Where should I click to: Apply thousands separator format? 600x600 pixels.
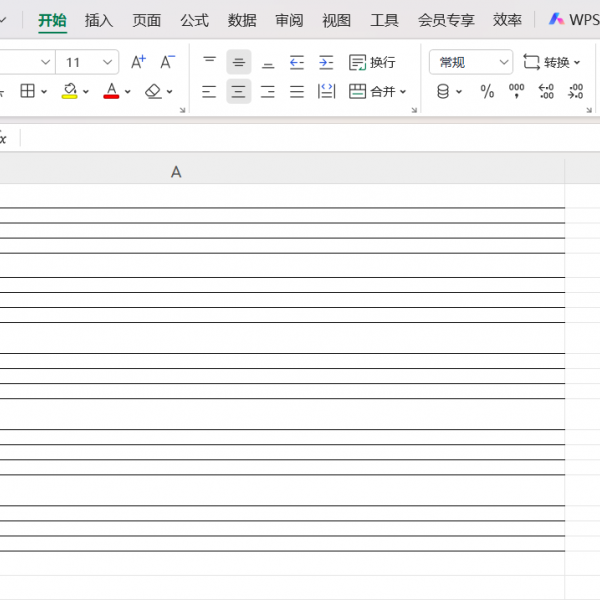tap(516, 92)
